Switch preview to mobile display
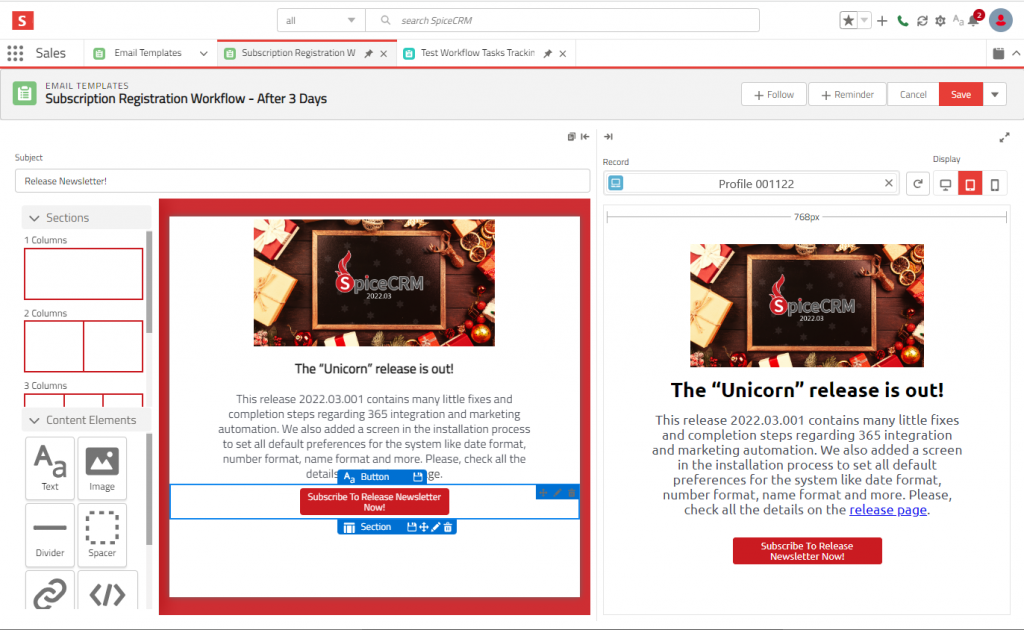Image resolution: width=1024 pixels, height=630 pixels. coord(995,184)
